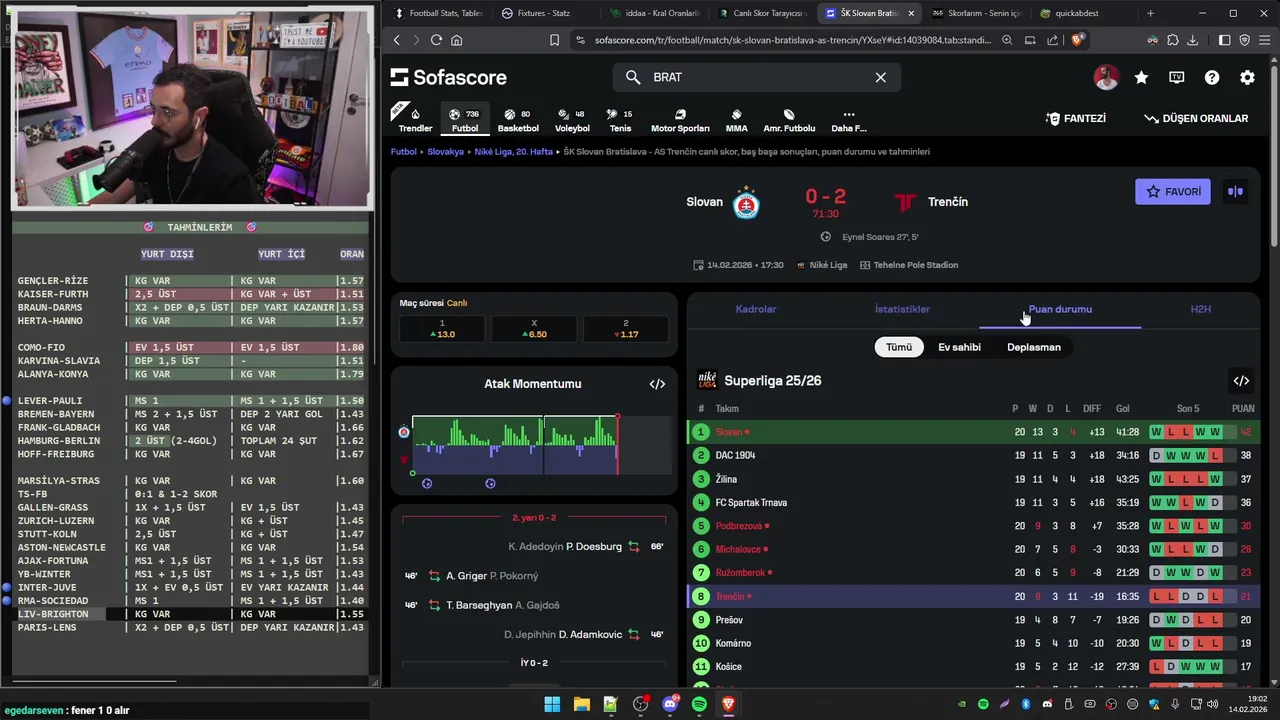The image size is (1280, 720).
Task: Select the Voleybol sport category
Action: 572,120
